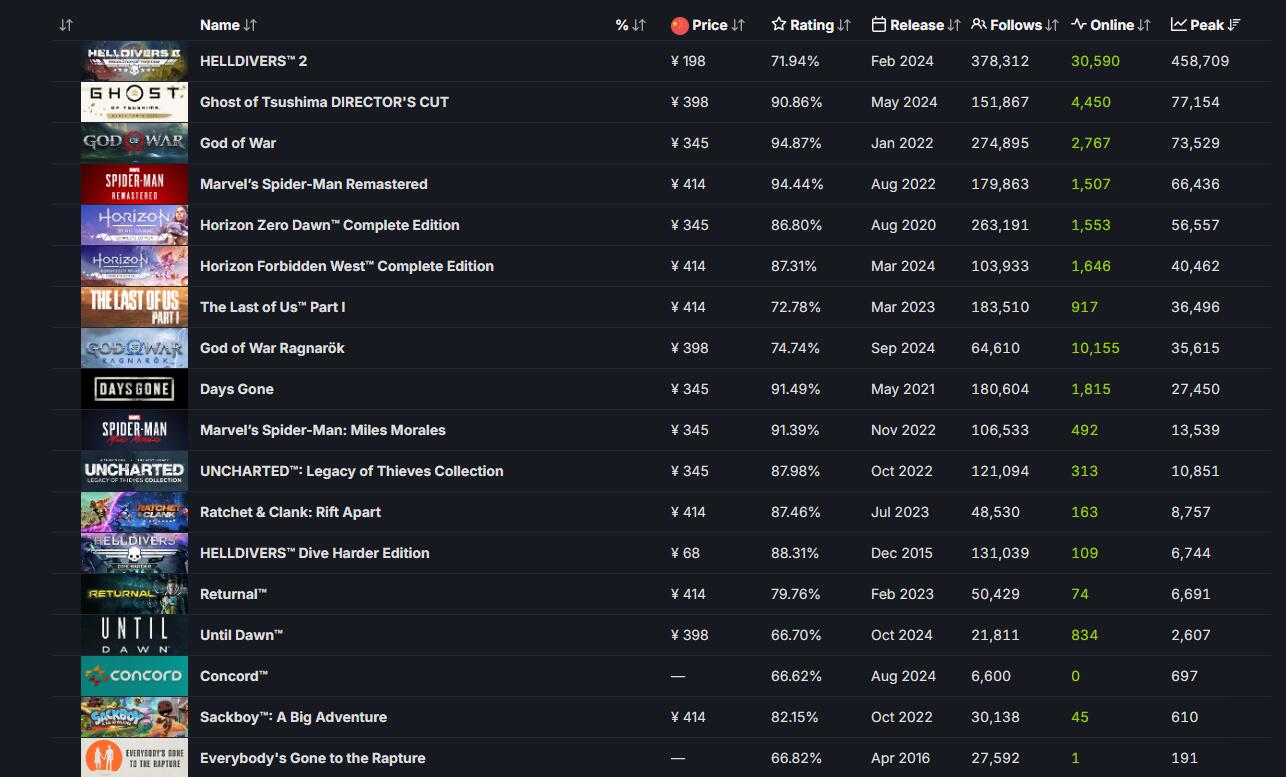Select Marvel's Spider-Man Remastered thumbnail

[134, 184]
